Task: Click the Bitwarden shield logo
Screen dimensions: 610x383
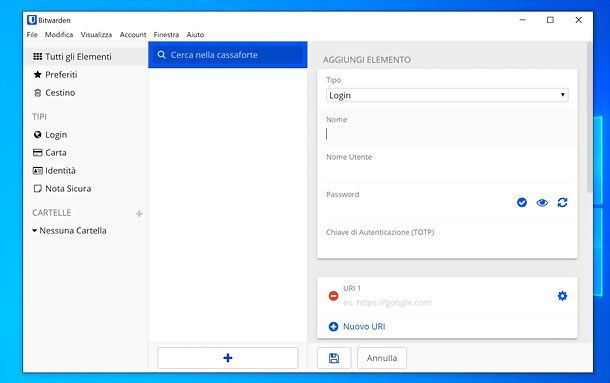Action: coord(32,20)
